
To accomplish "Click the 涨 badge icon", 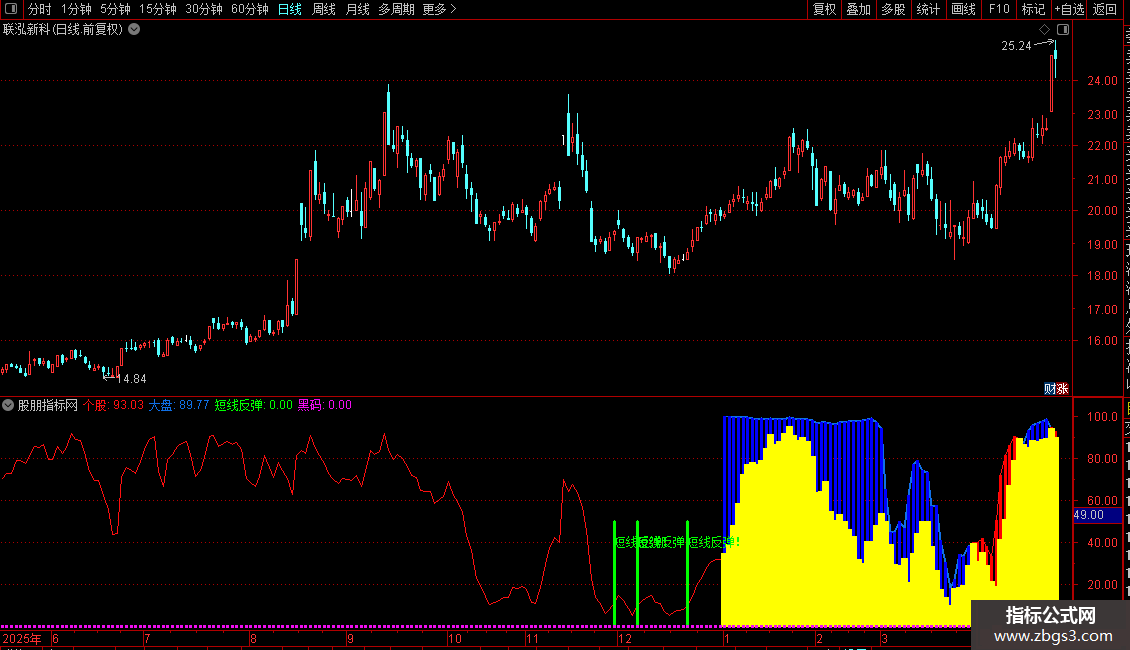I will click(x=1062, y=389).
